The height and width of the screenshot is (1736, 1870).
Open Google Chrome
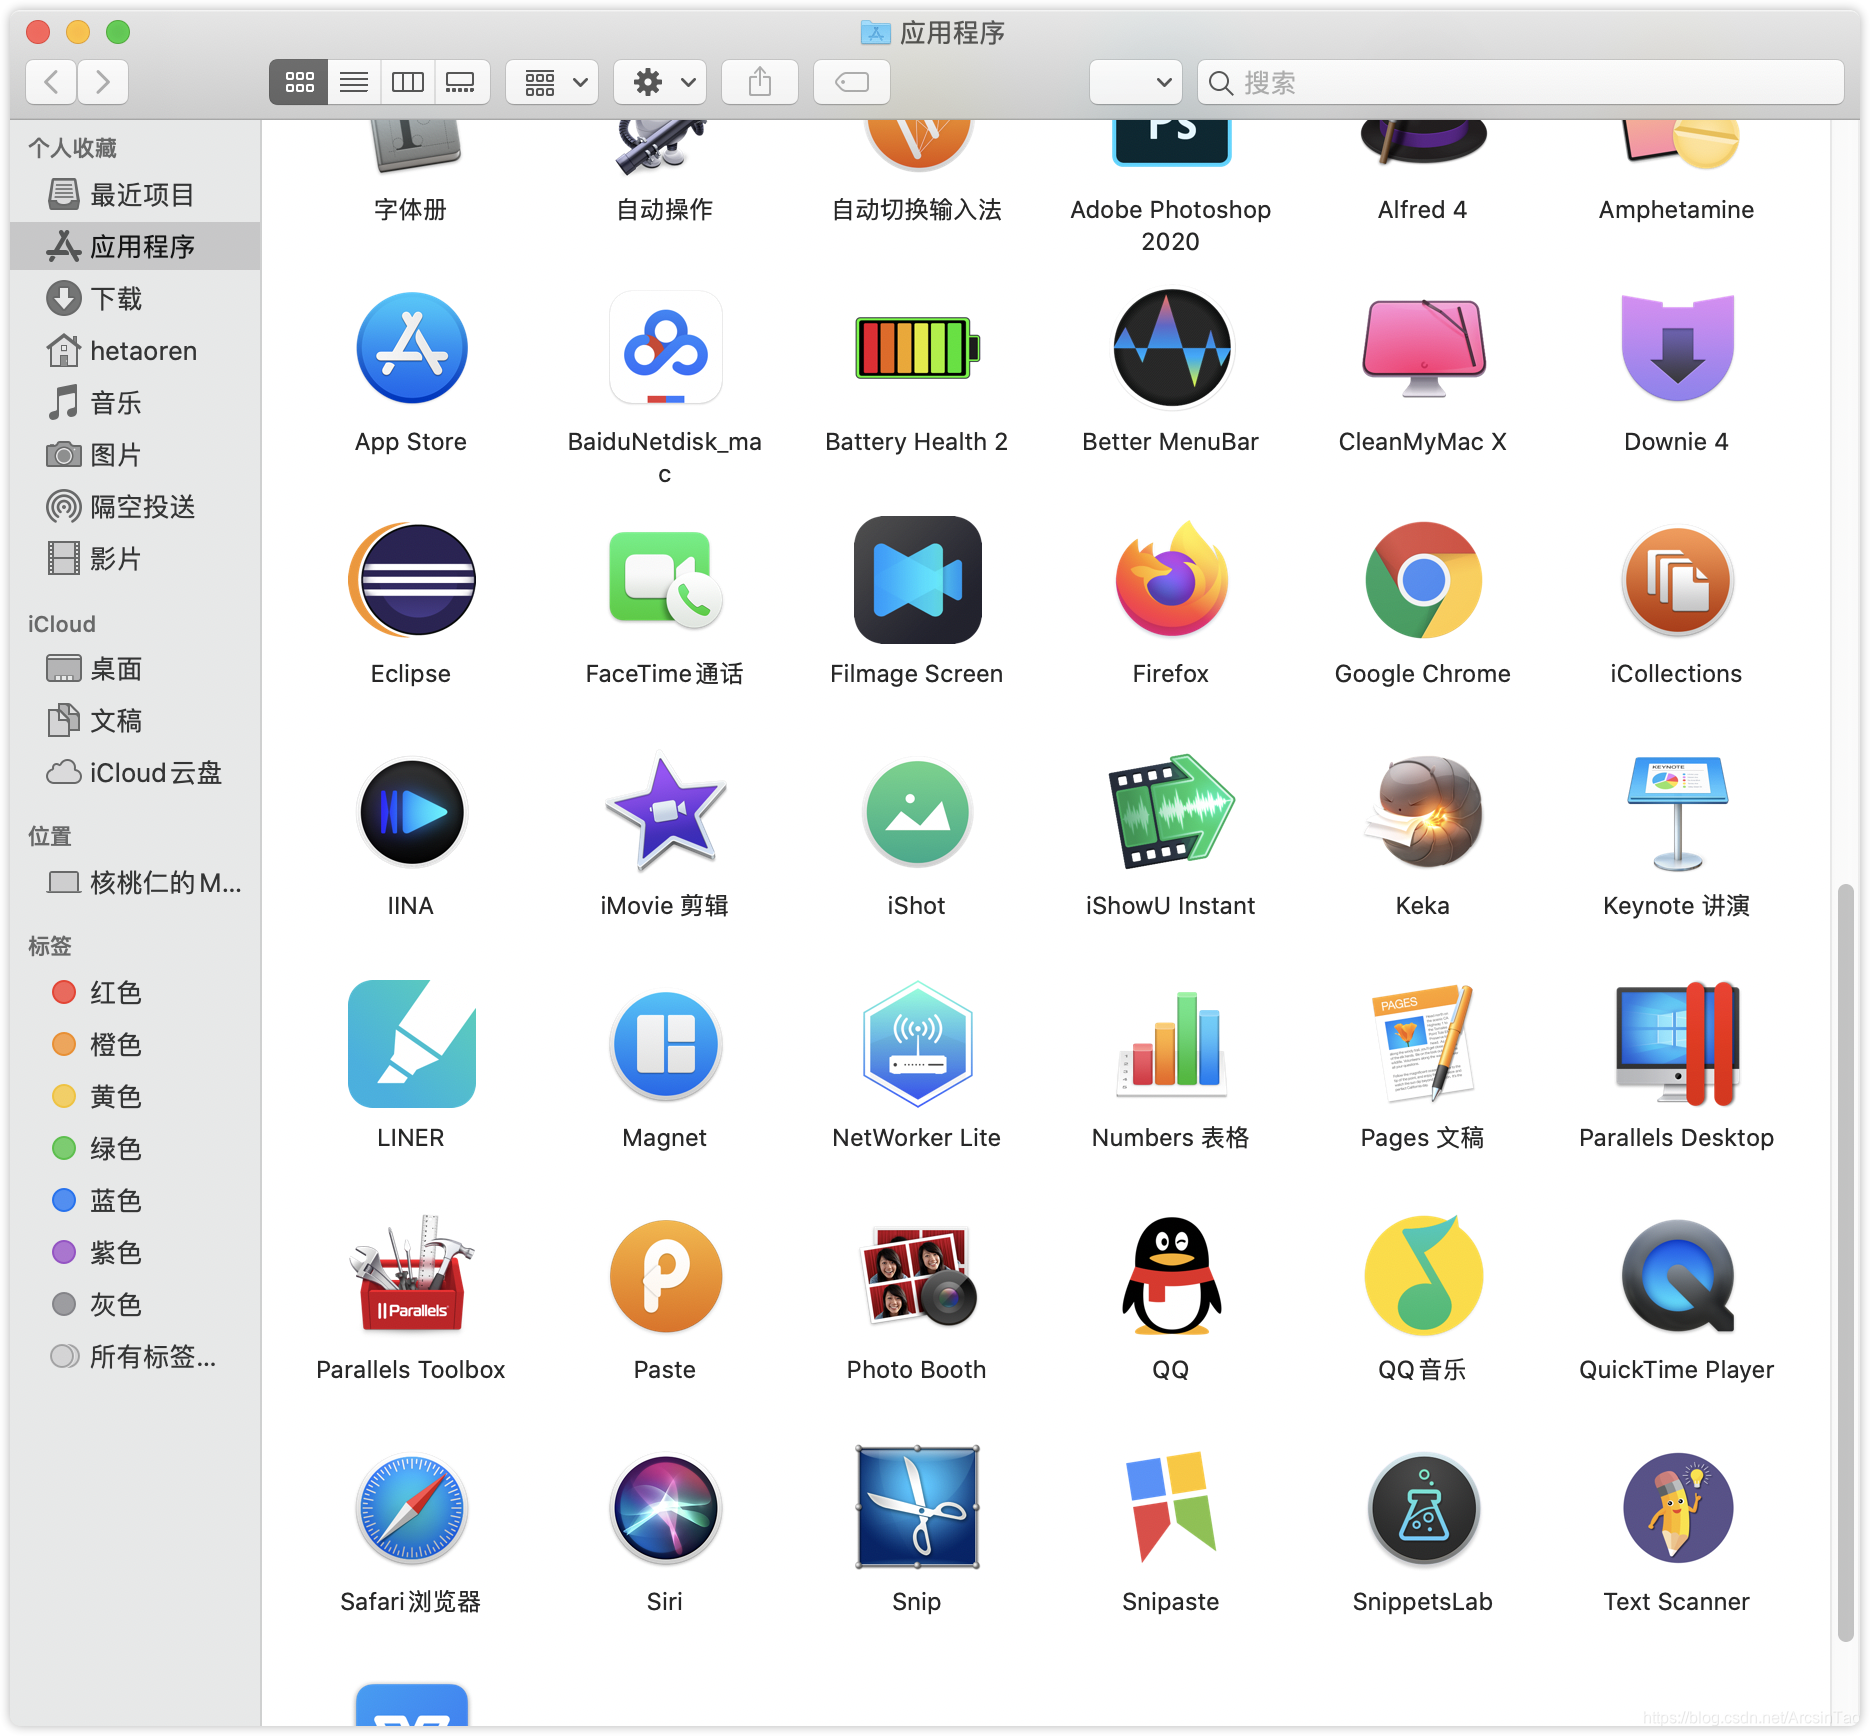(x=1423, y=580)
